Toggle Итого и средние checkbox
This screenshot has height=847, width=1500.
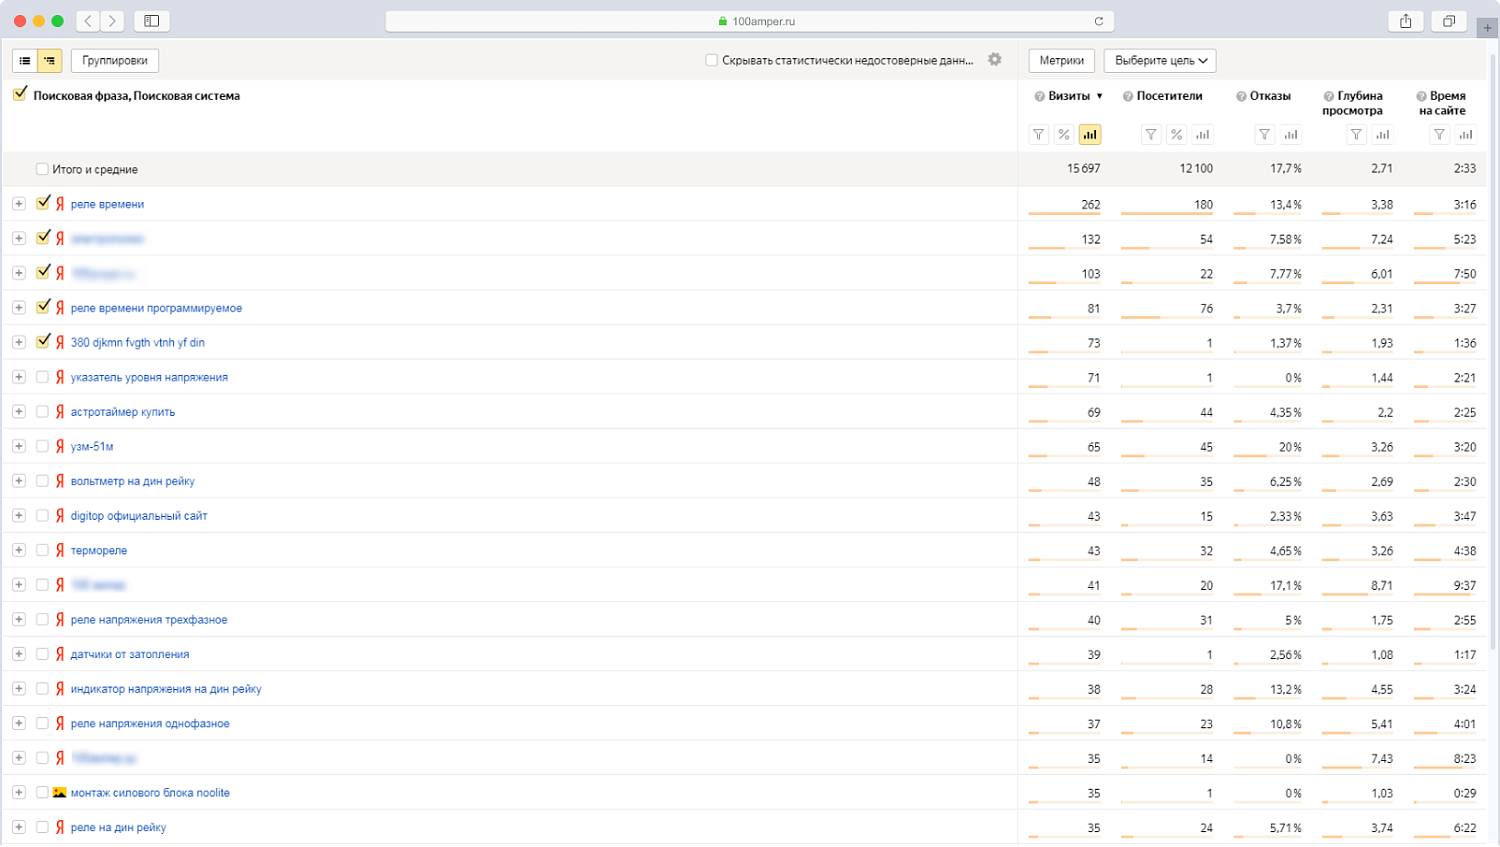point(42,169)
